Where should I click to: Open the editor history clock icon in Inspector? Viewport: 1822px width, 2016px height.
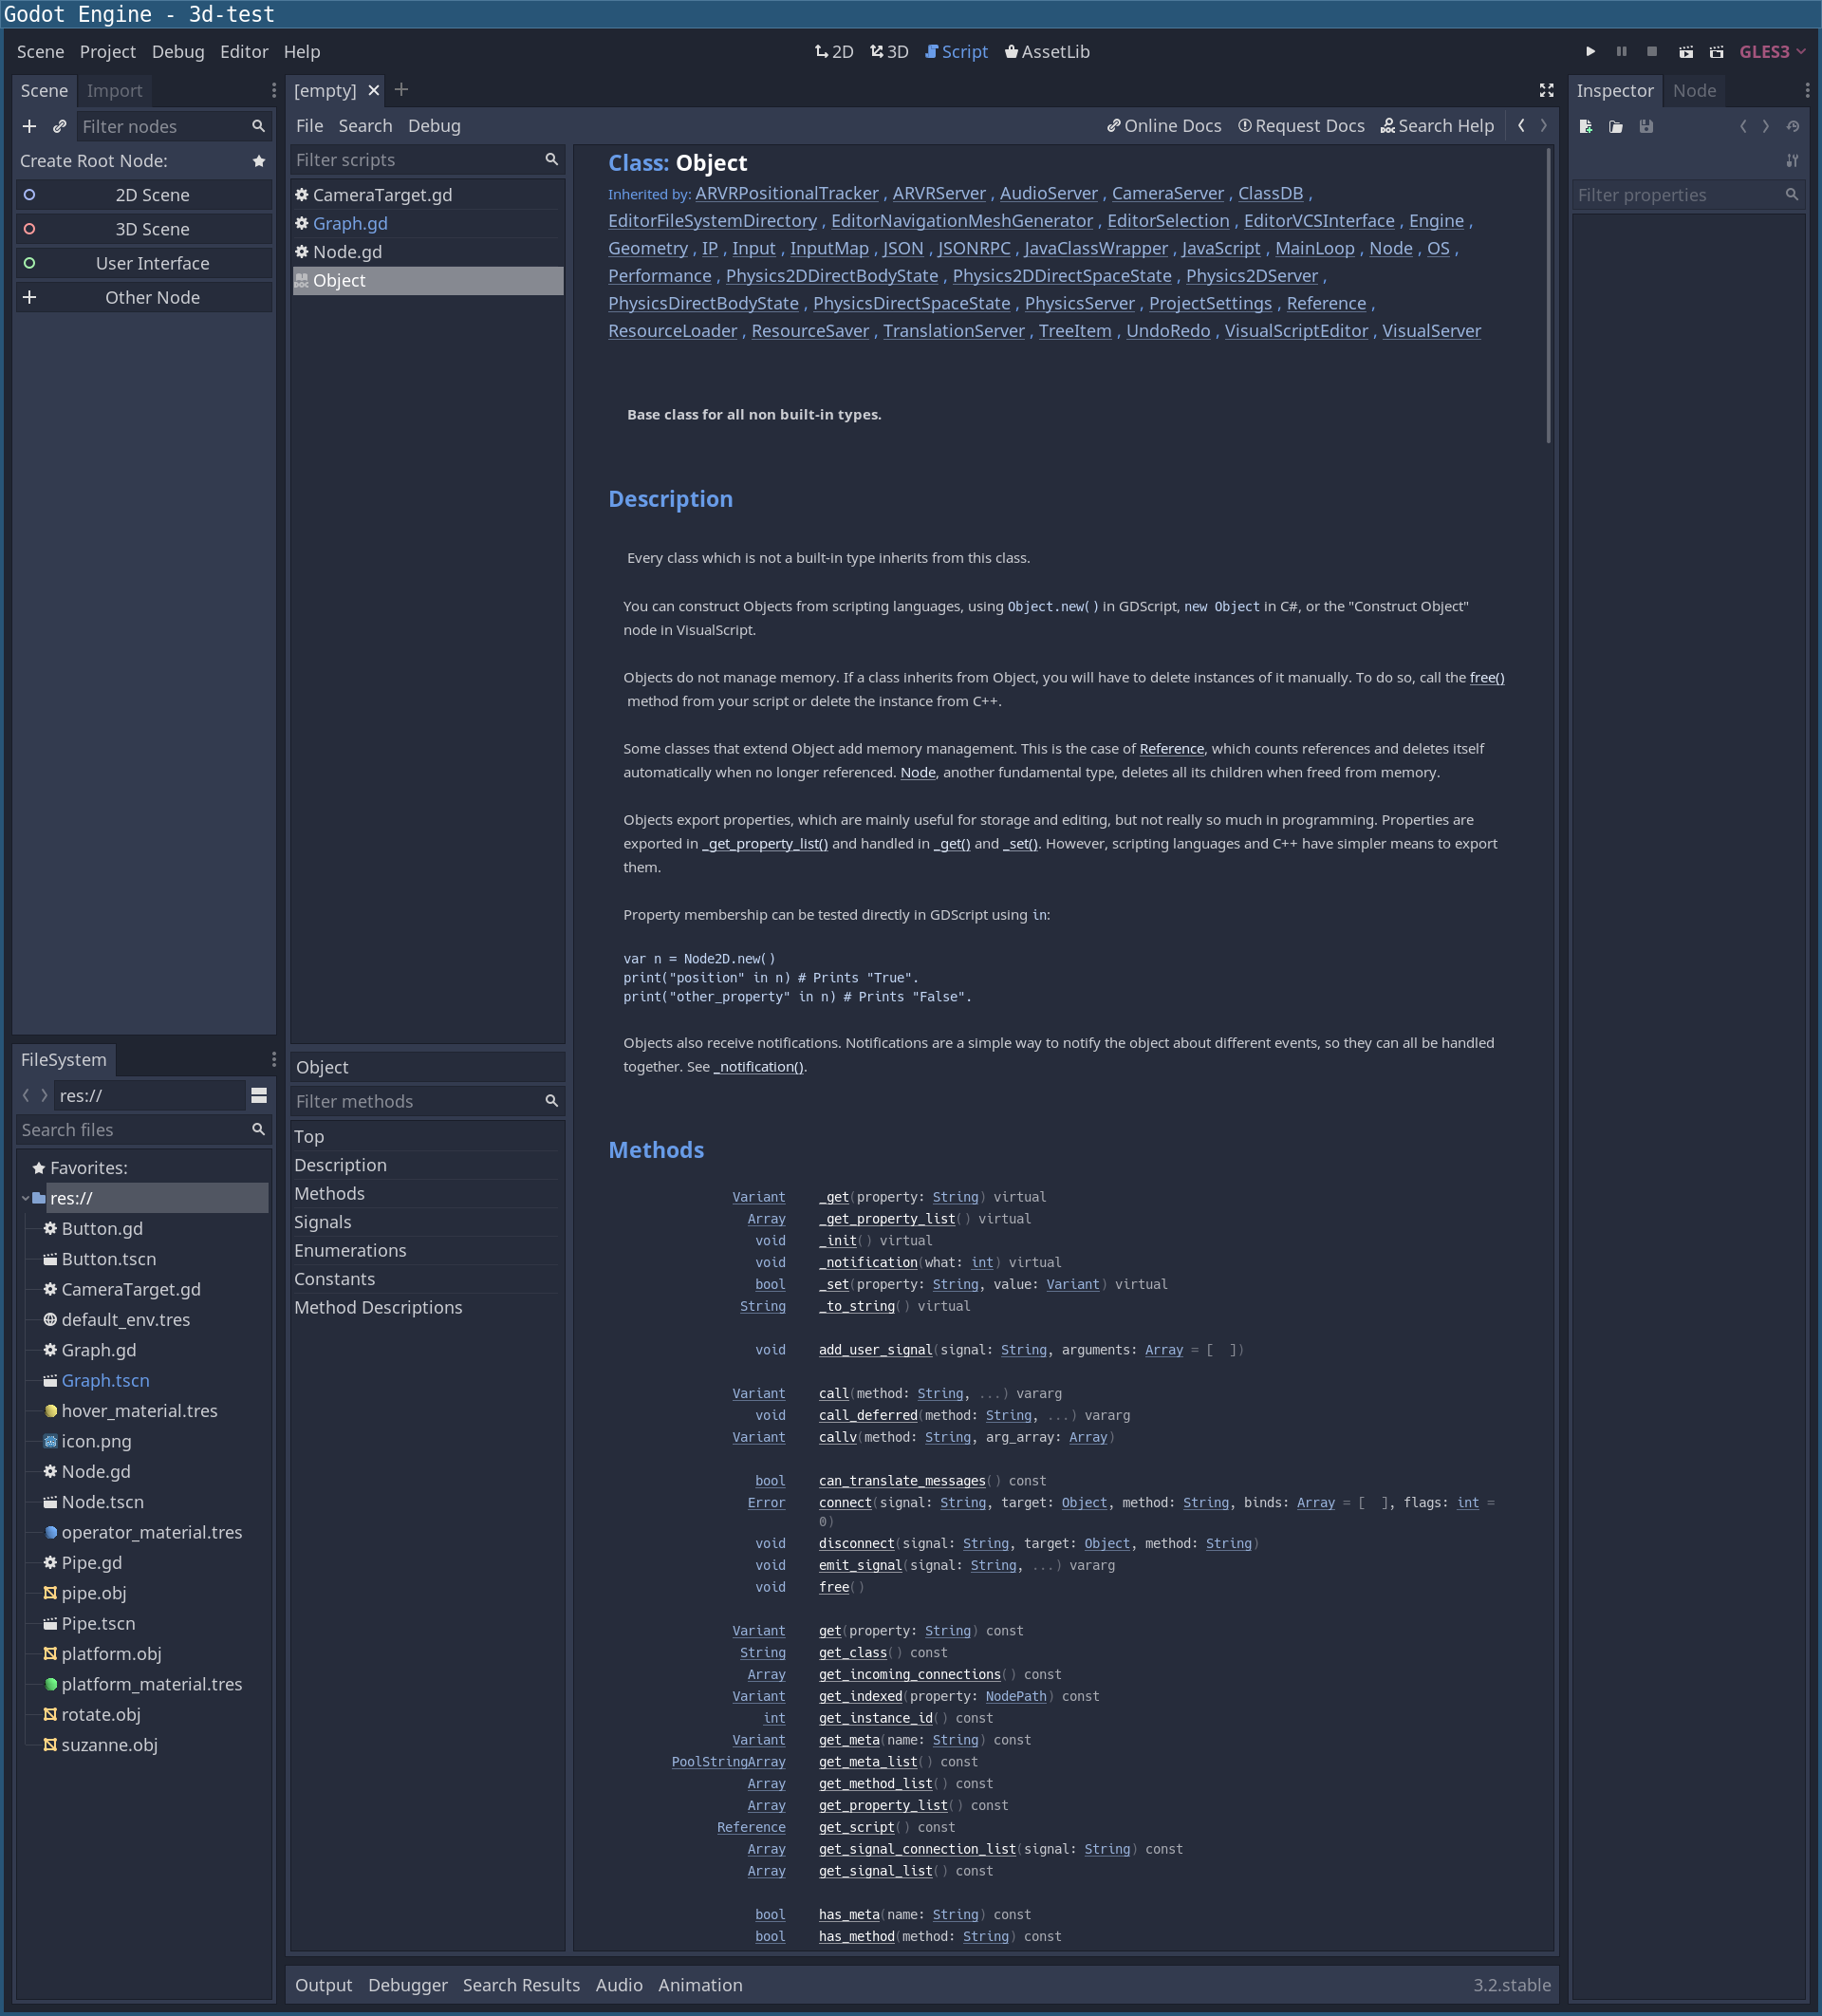1792,126
